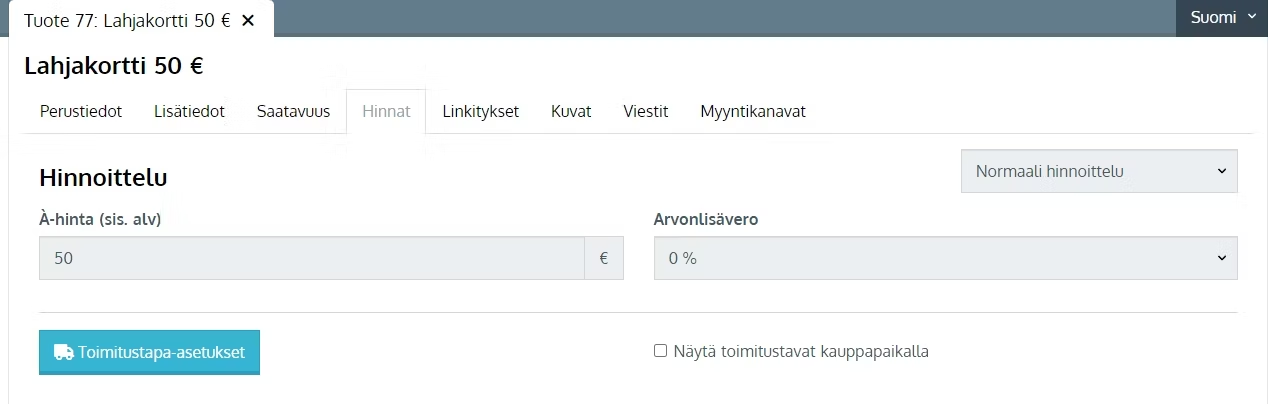Screen dimensions: 1268x404
Task: Expand the Arvonlisävero 0 % dropdown
Action: [x=946, y=258]
